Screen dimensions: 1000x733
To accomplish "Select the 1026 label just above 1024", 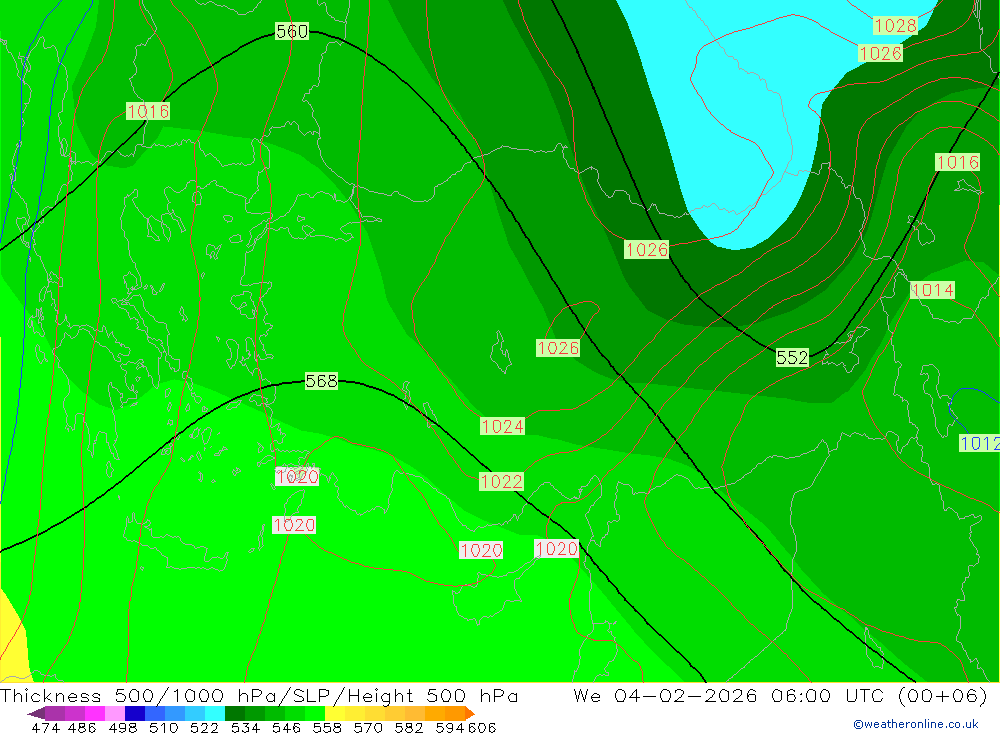I will [558, 348].
